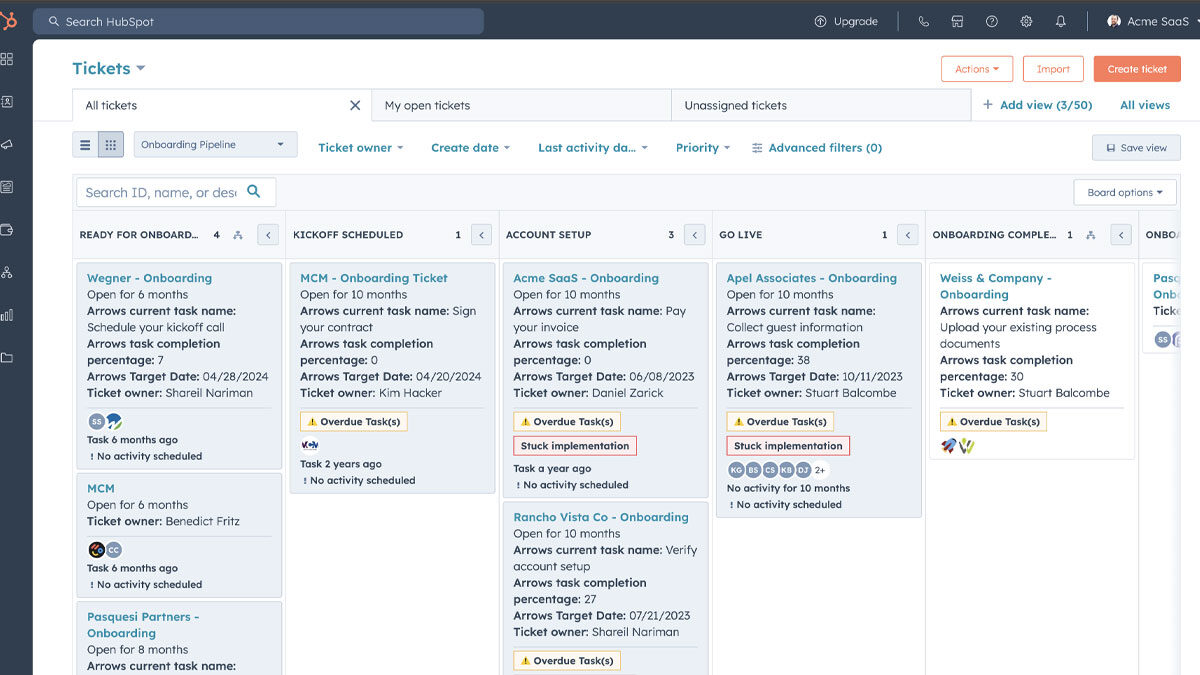
Task: Open the MCM - Onboarding Ticket link
Action: (374, 278)
